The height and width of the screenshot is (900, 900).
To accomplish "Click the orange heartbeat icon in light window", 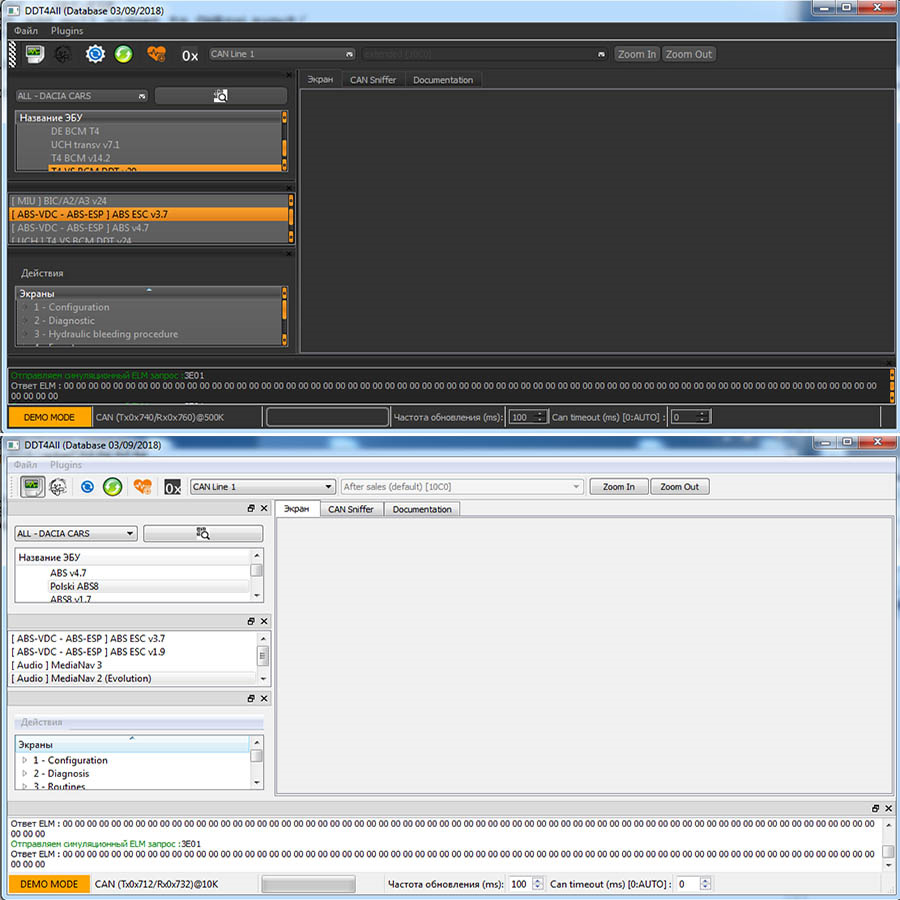I will click(x=142, y=487).
